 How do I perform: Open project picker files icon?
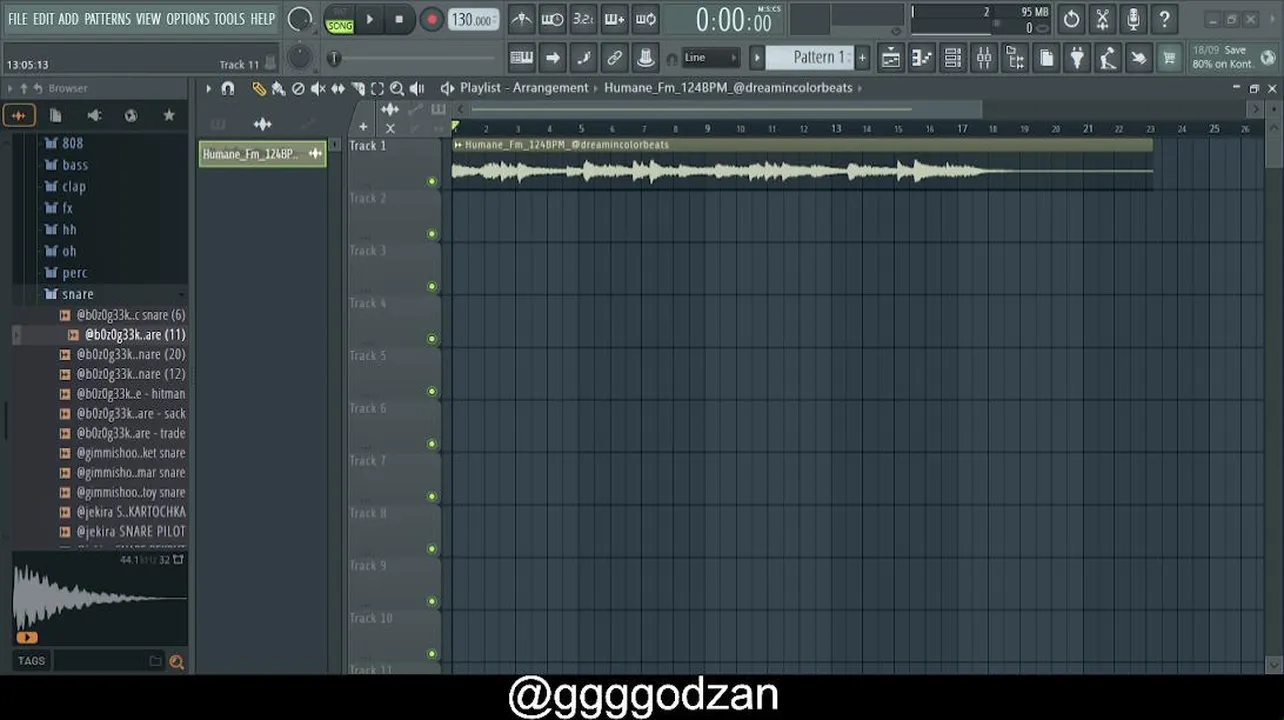pos(1046,58)
